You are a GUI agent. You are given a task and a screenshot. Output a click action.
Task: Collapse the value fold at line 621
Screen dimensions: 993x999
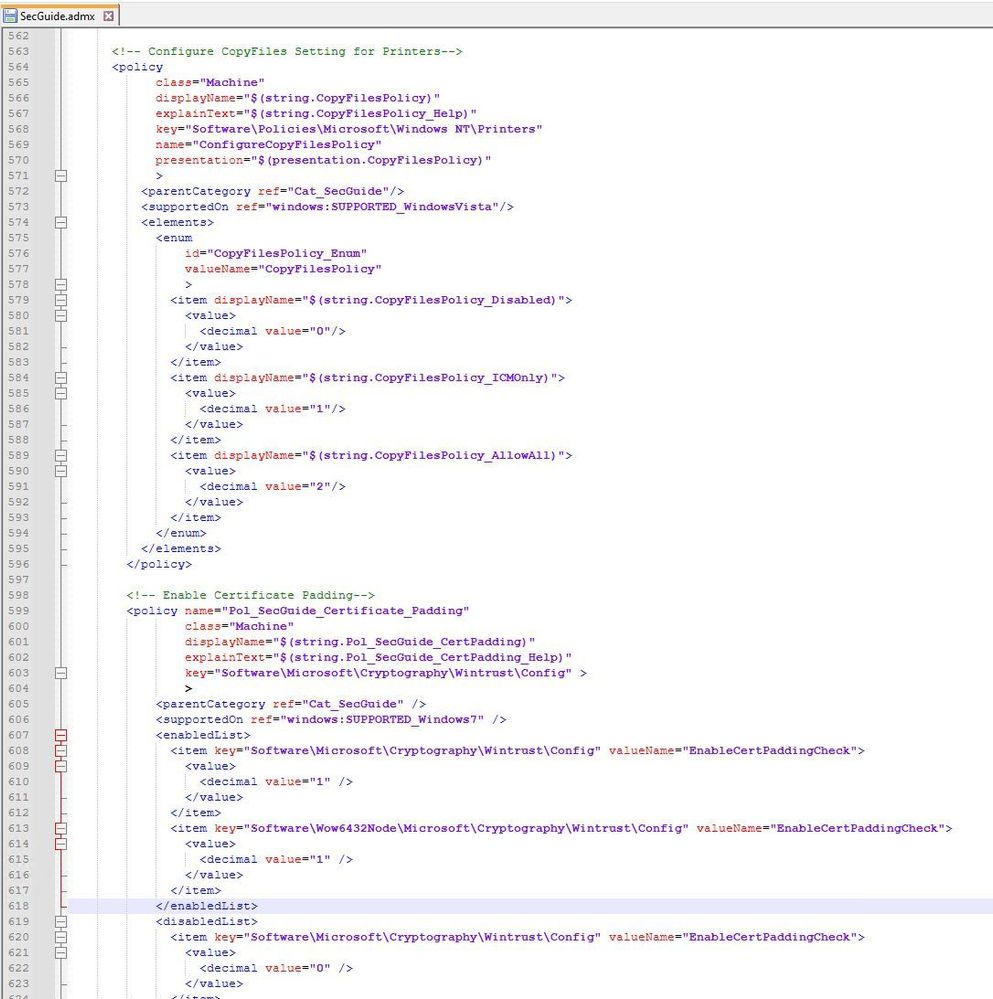click(61, 953)
